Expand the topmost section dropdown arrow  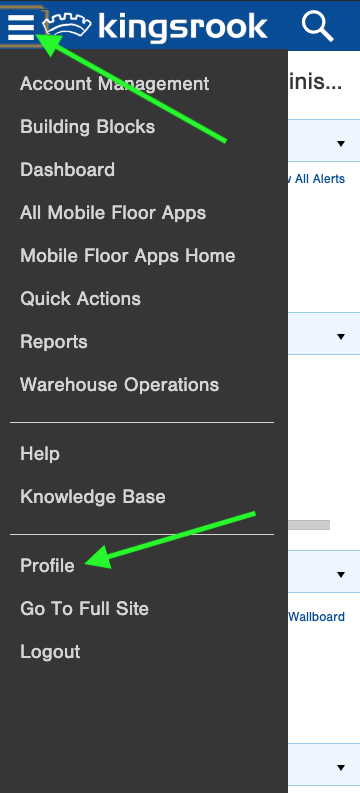pos(341,144)
